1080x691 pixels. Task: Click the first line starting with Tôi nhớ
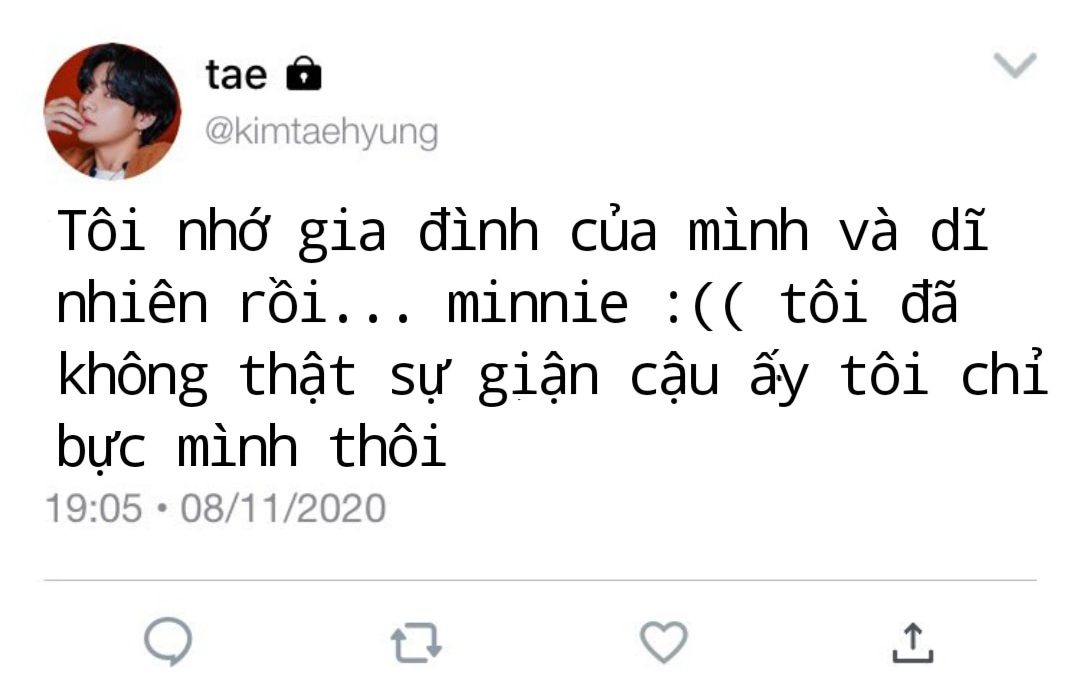tap(522, 229)
